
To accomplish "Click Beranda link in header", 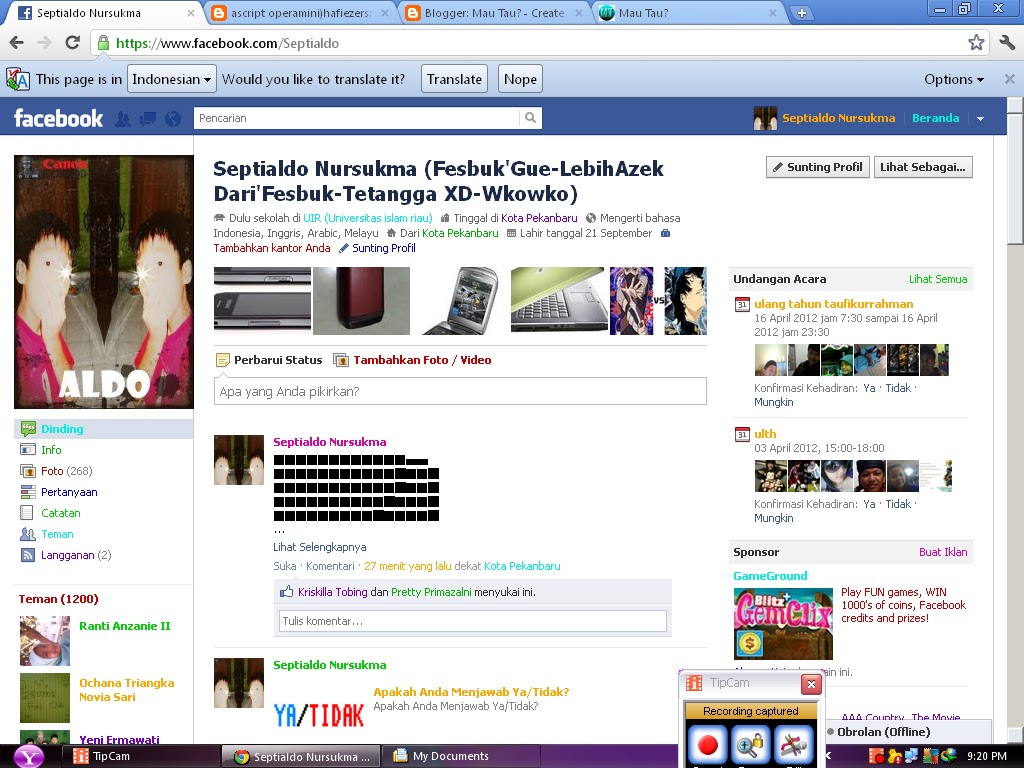I will (935, 118).
